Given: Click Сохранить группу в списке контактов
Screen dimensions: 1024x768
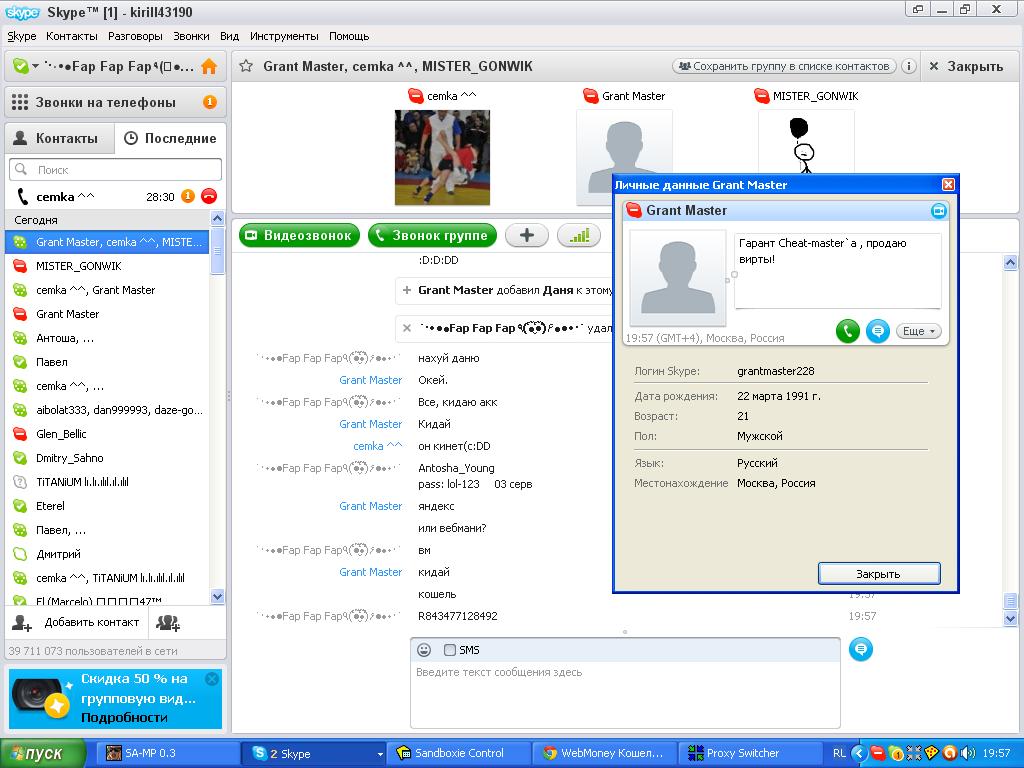Looking at the screenshot, I should (x=784, y=66).
